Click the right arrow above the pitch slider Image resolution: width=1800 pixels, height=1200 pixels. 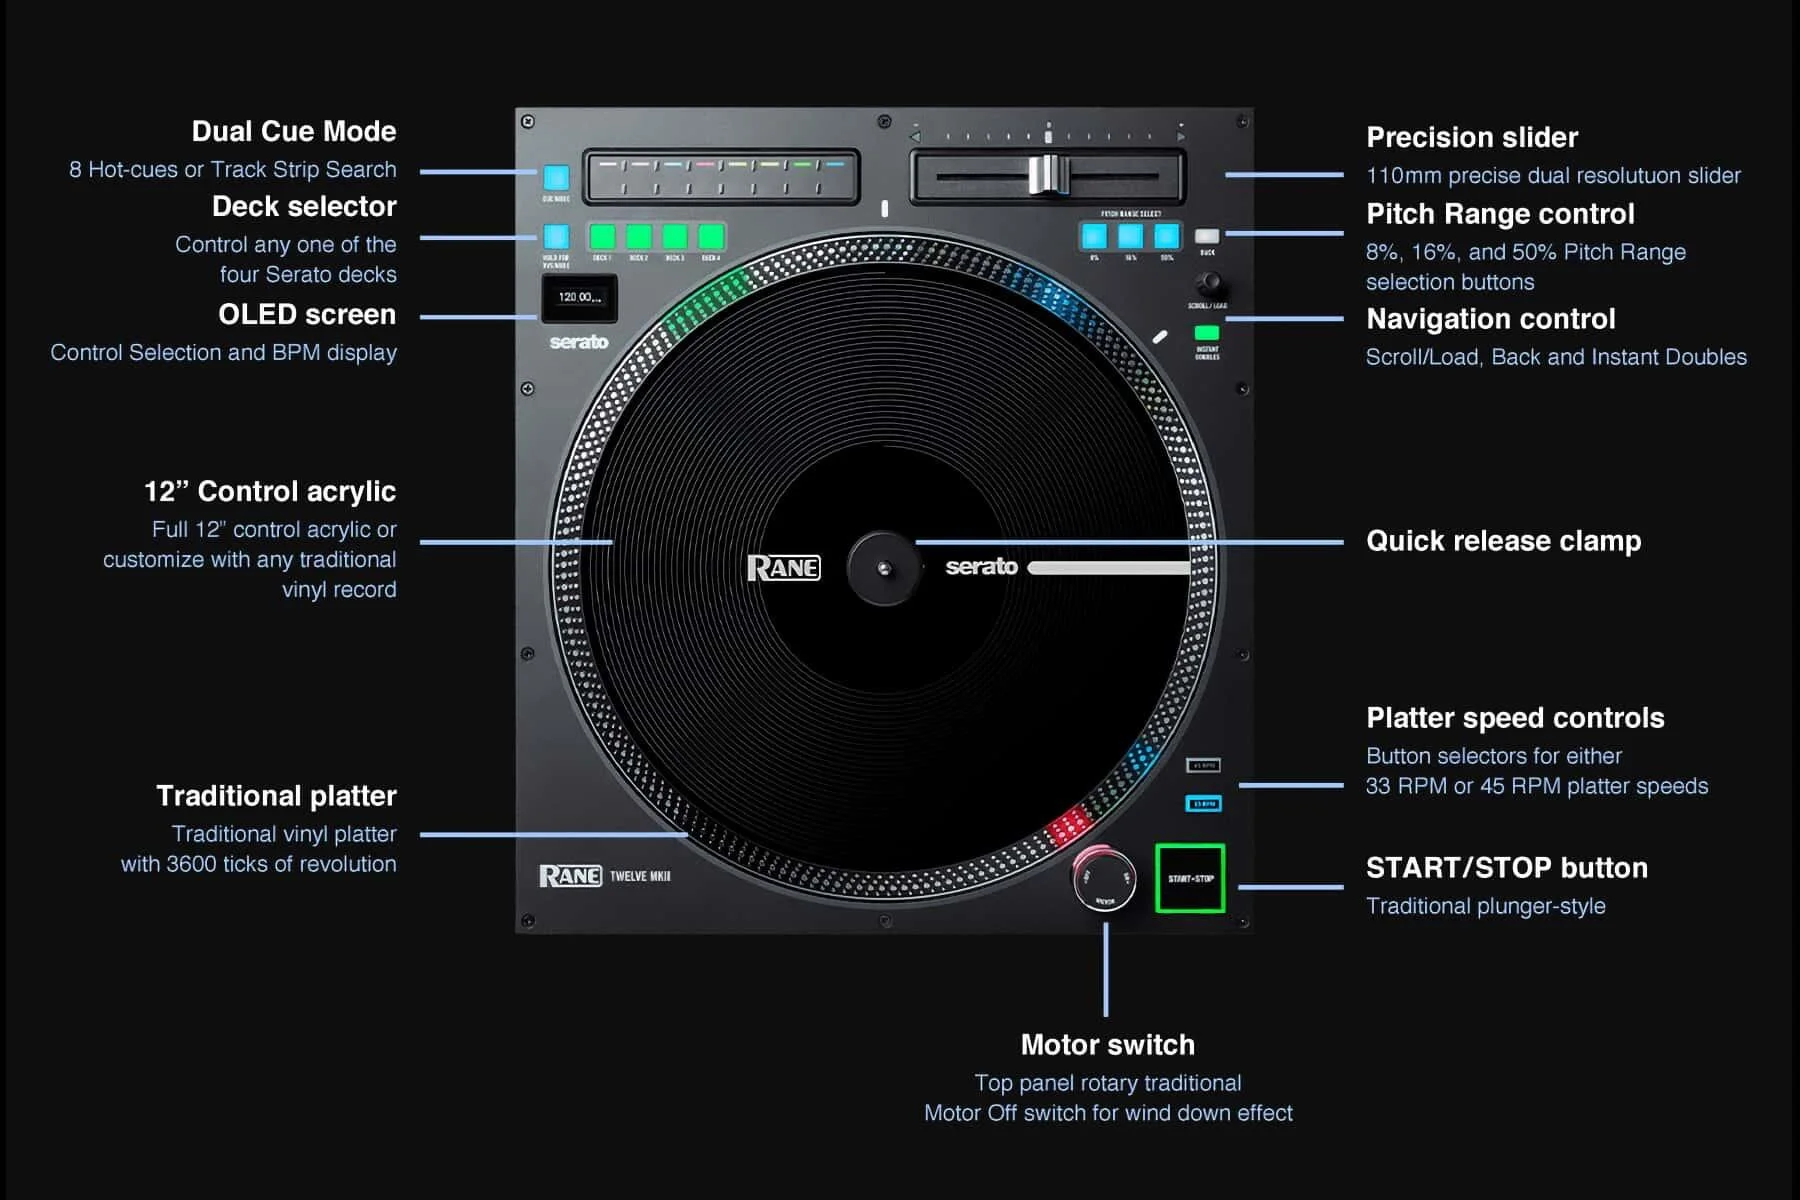click(x=1180, y=136)
